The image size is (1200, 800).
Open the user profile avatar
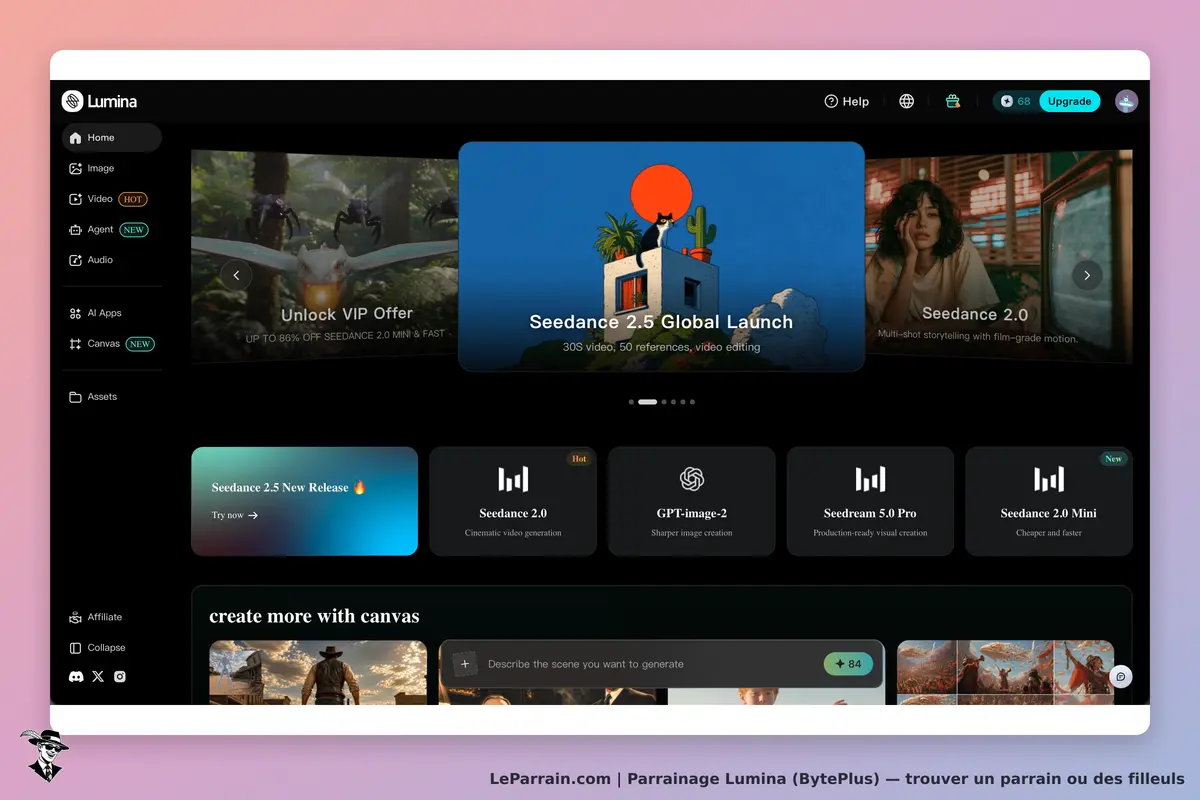[x=1127, y=101]
